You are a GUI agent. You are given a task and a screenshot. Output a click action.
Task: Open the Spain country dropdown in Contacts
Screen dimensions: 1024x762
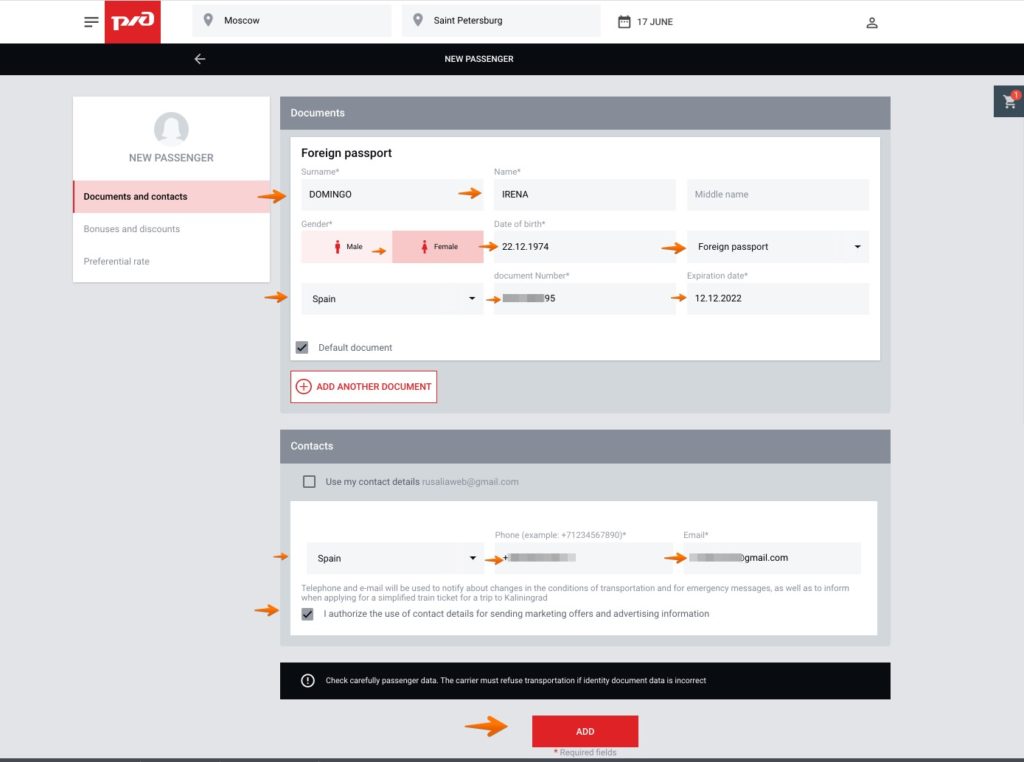[472, 558]
